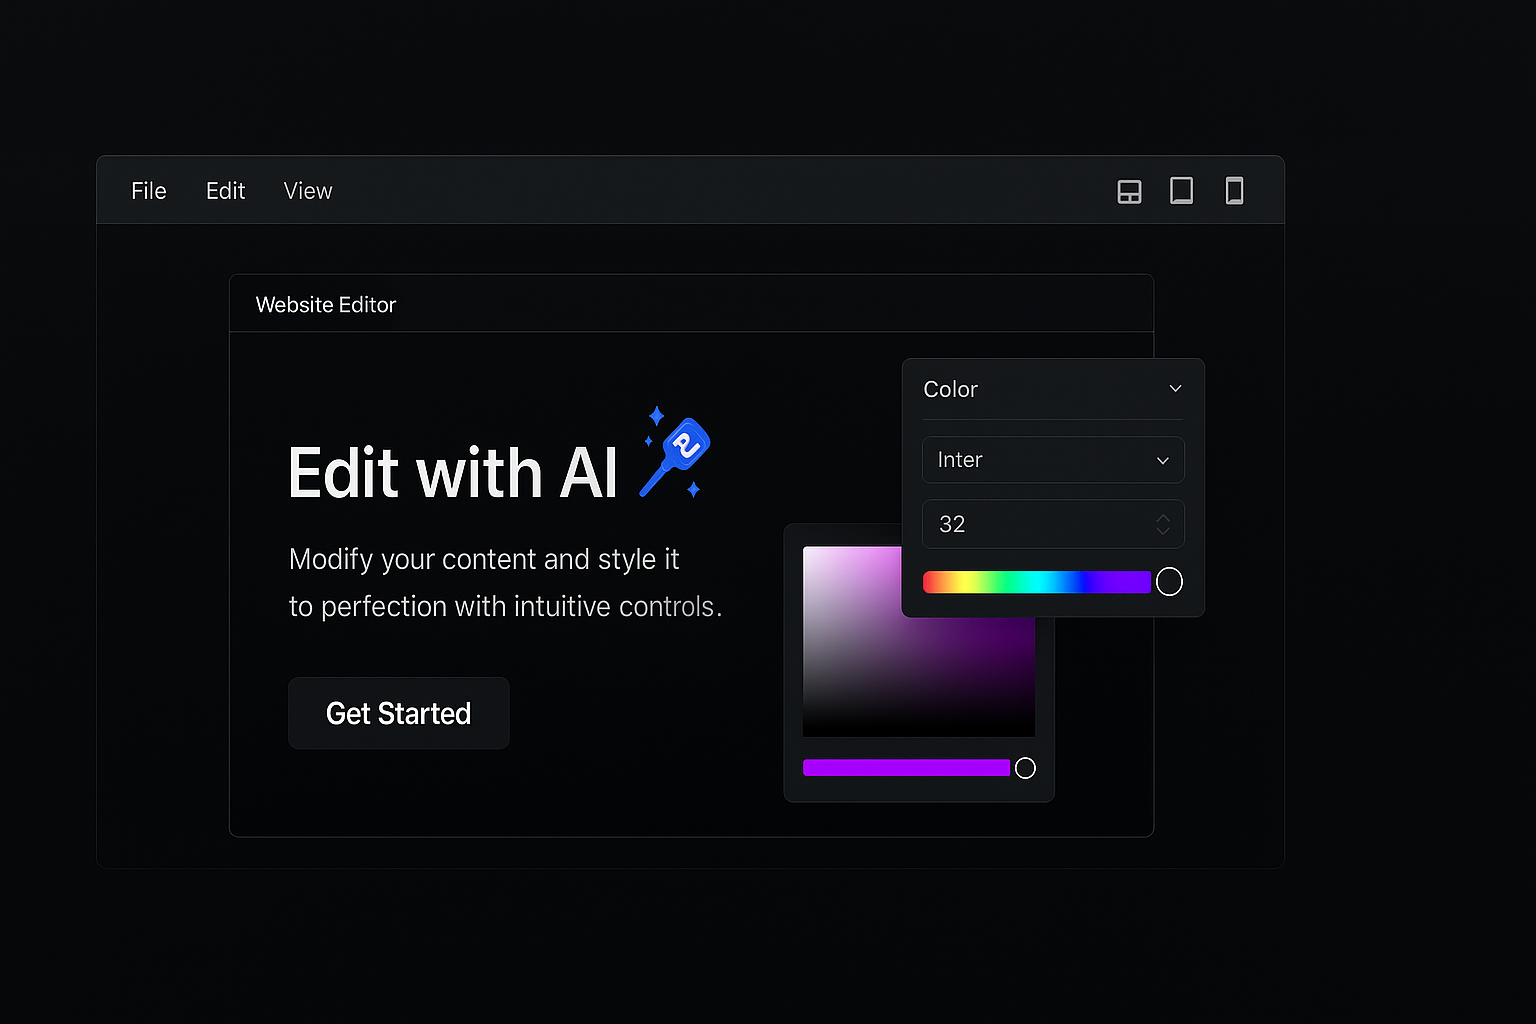Select the "Modify your content" paragraph text
The height and width of the screenshot is (1024, 1536).
click(x=484, y=559)
